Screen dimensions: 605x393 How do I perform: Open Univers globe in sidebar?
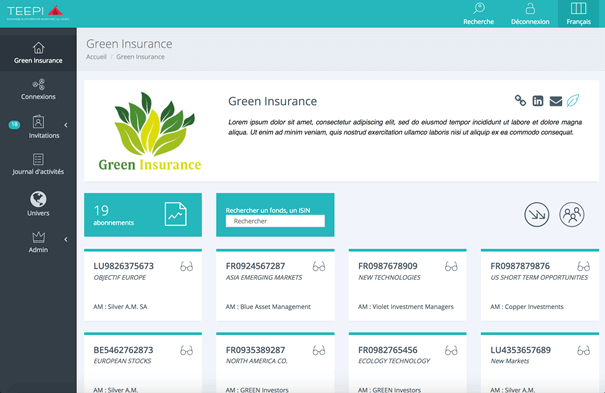click(38, 204)
